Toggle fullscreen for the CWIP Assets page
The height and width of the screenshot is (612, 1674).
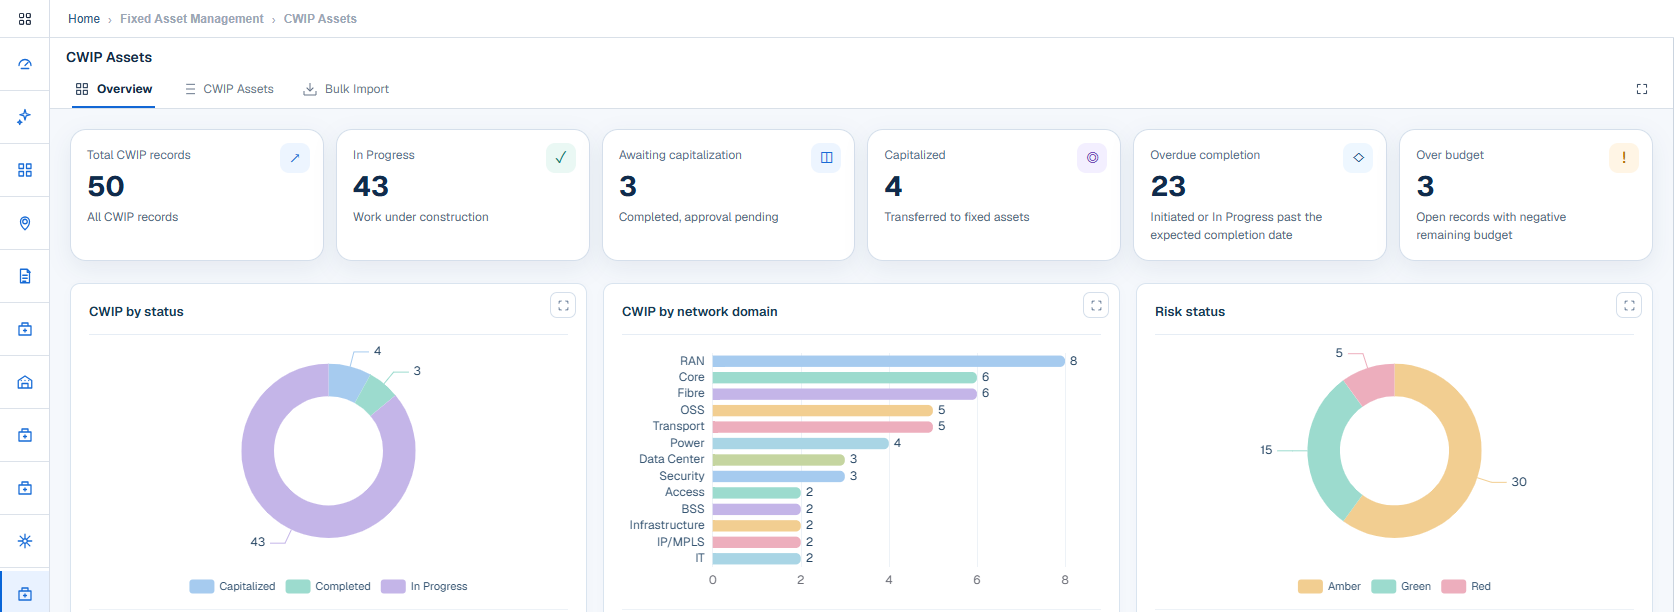point(1641,89)
